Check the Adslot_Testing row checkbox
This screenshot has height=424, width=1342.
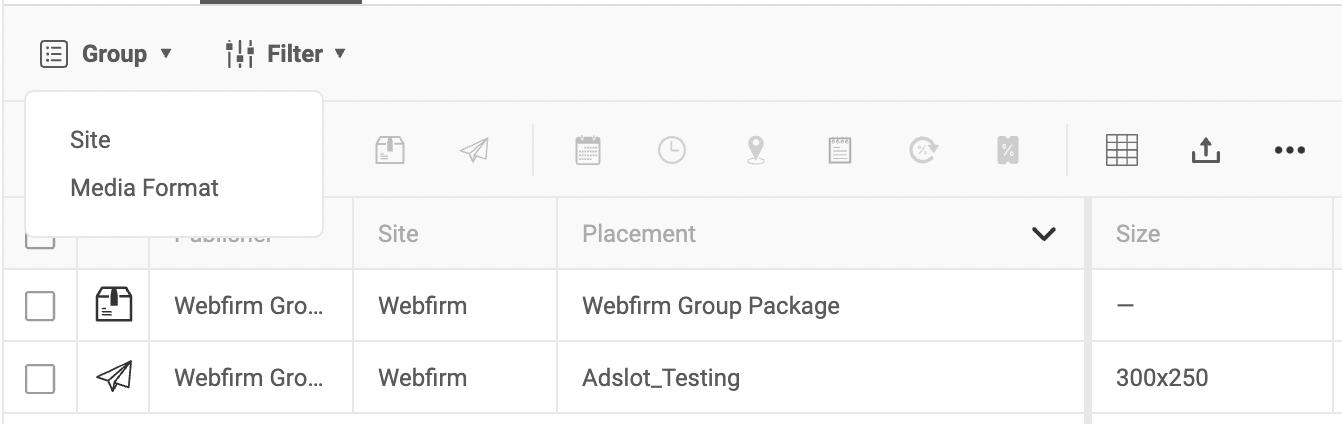tap(40, 379)
